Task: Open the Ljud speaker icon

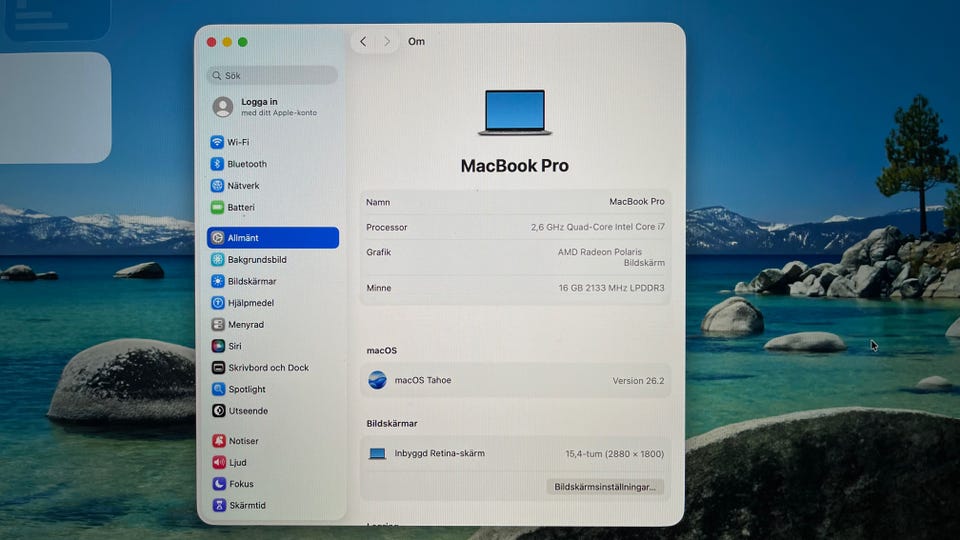Action: [219, 462]
